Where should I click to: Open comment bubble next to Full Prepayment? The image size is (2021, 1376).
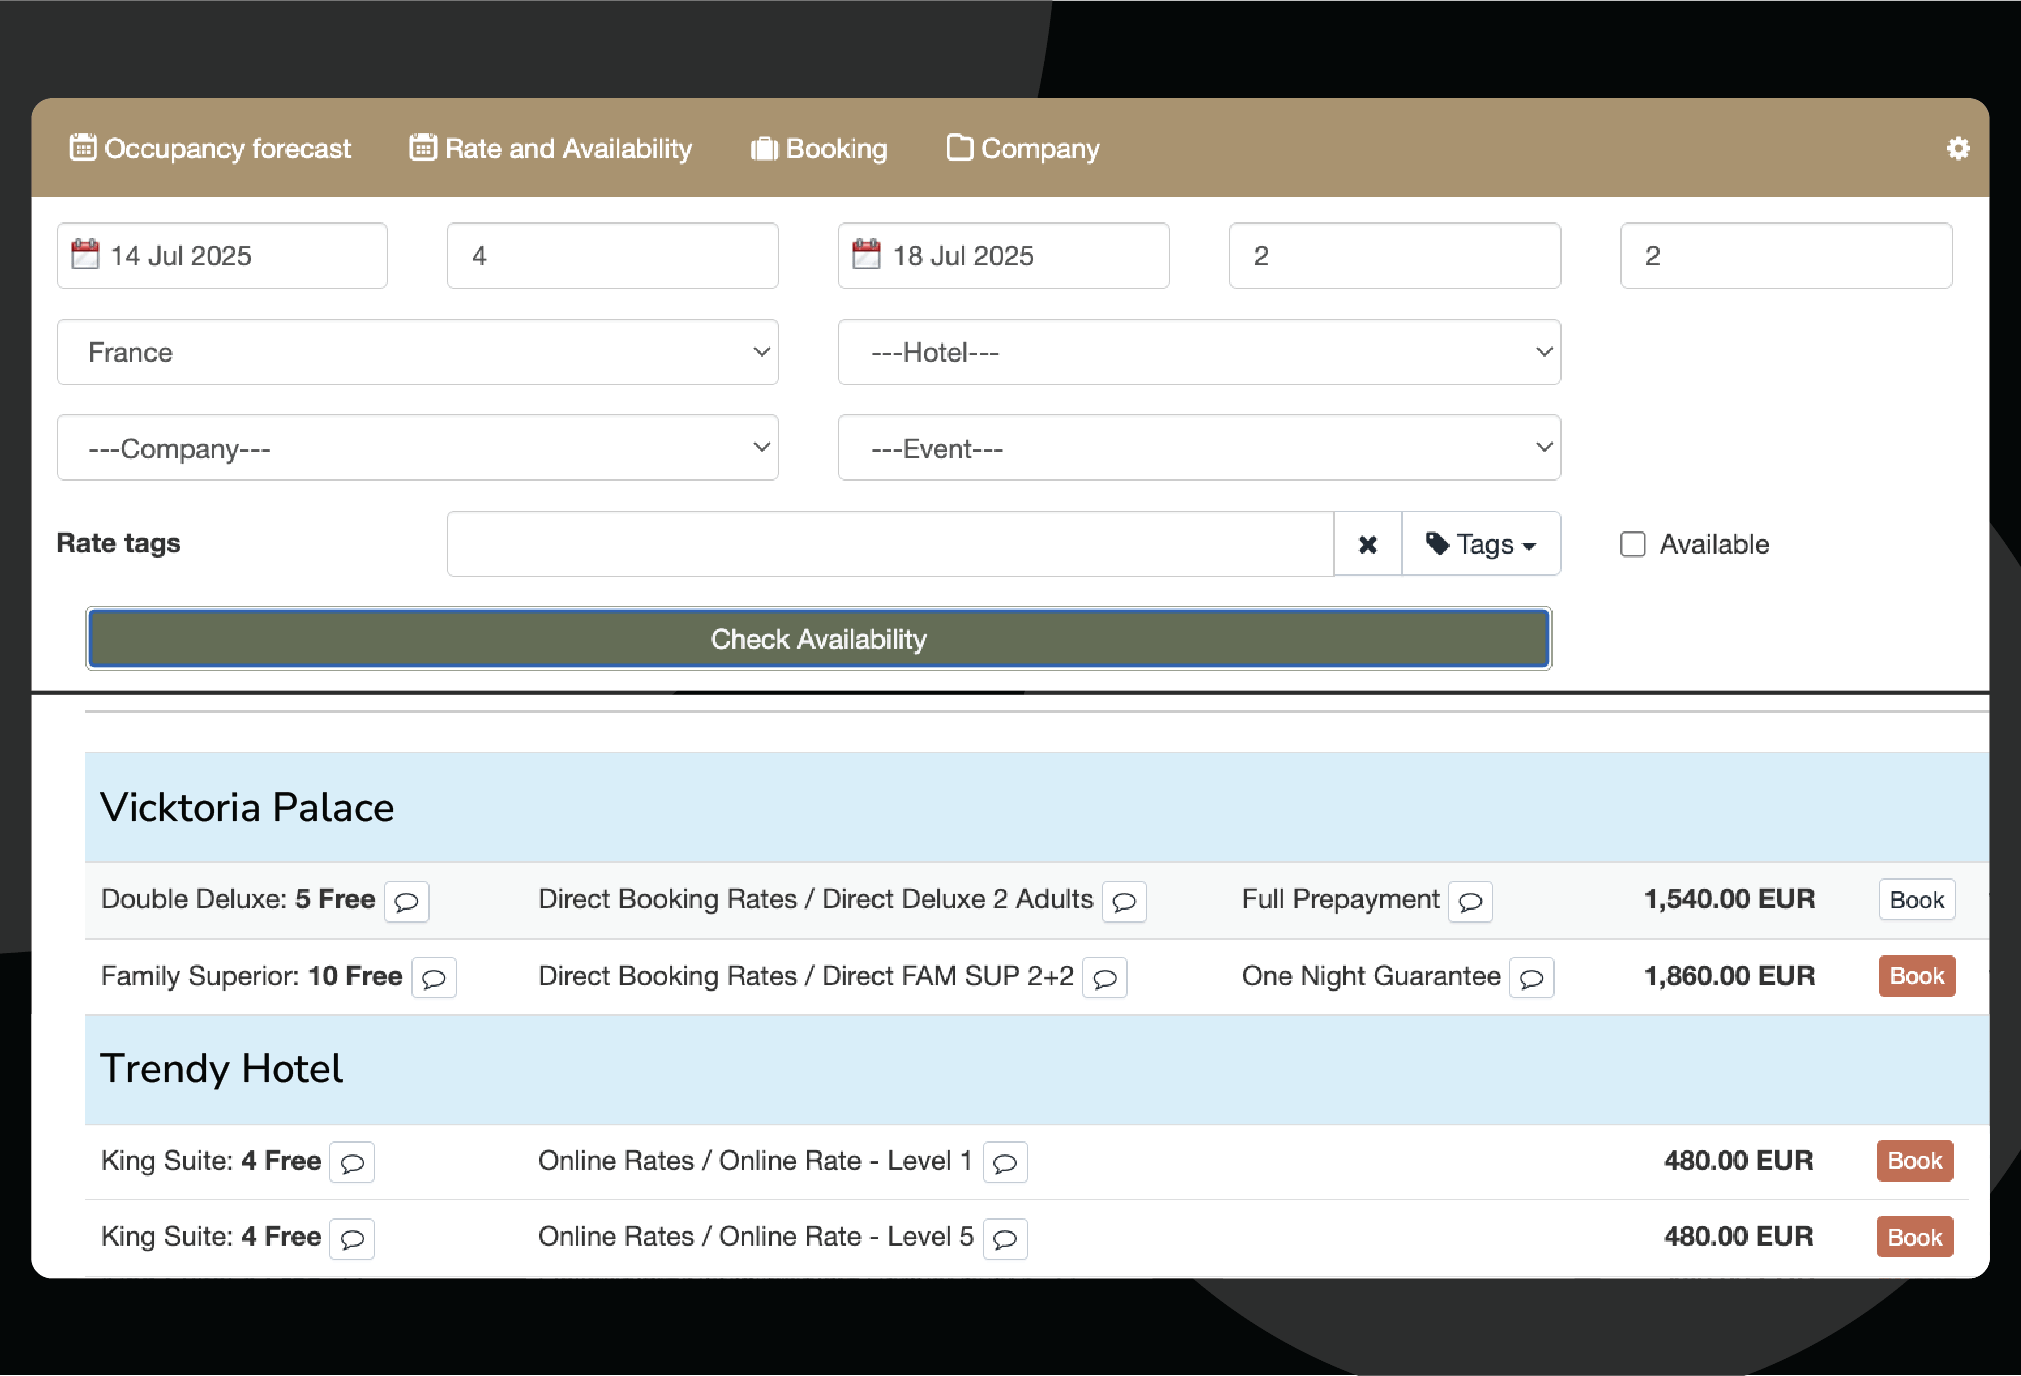tap(1470, 901)
